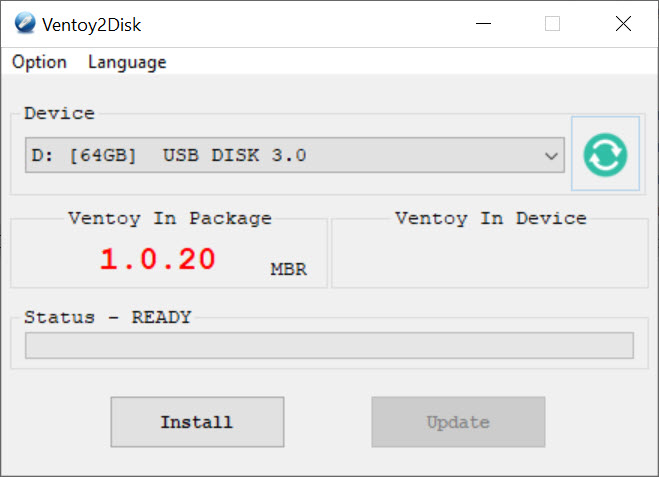Select the Ventoy In Package heading
Screen dimensions: 659x477
pos(170,218)
